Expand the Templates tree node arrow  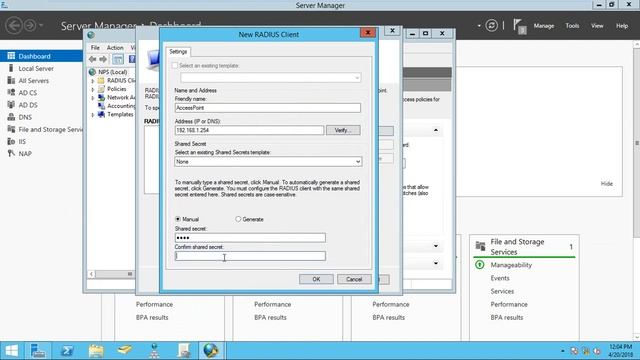(93, 115)
